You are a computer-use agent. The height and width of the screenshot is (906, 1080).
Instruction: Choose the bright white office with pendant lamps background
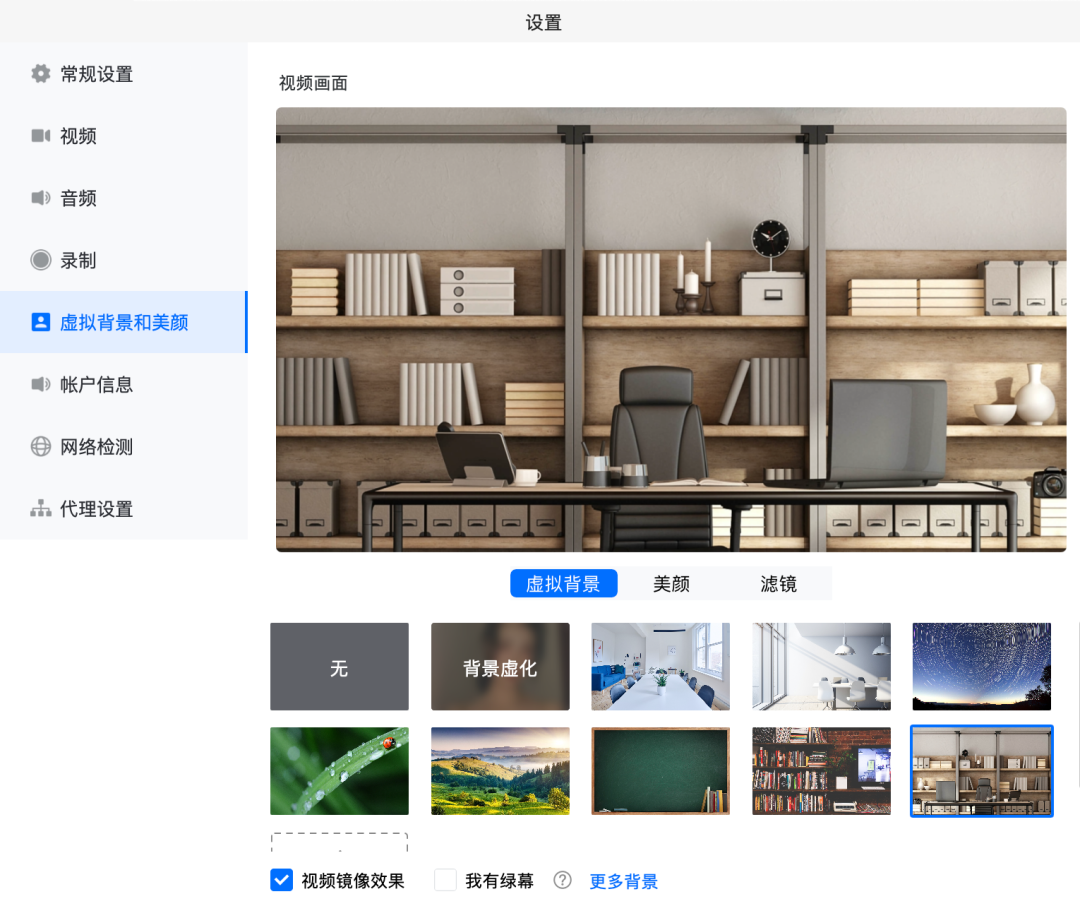click(x=821, y=666)
